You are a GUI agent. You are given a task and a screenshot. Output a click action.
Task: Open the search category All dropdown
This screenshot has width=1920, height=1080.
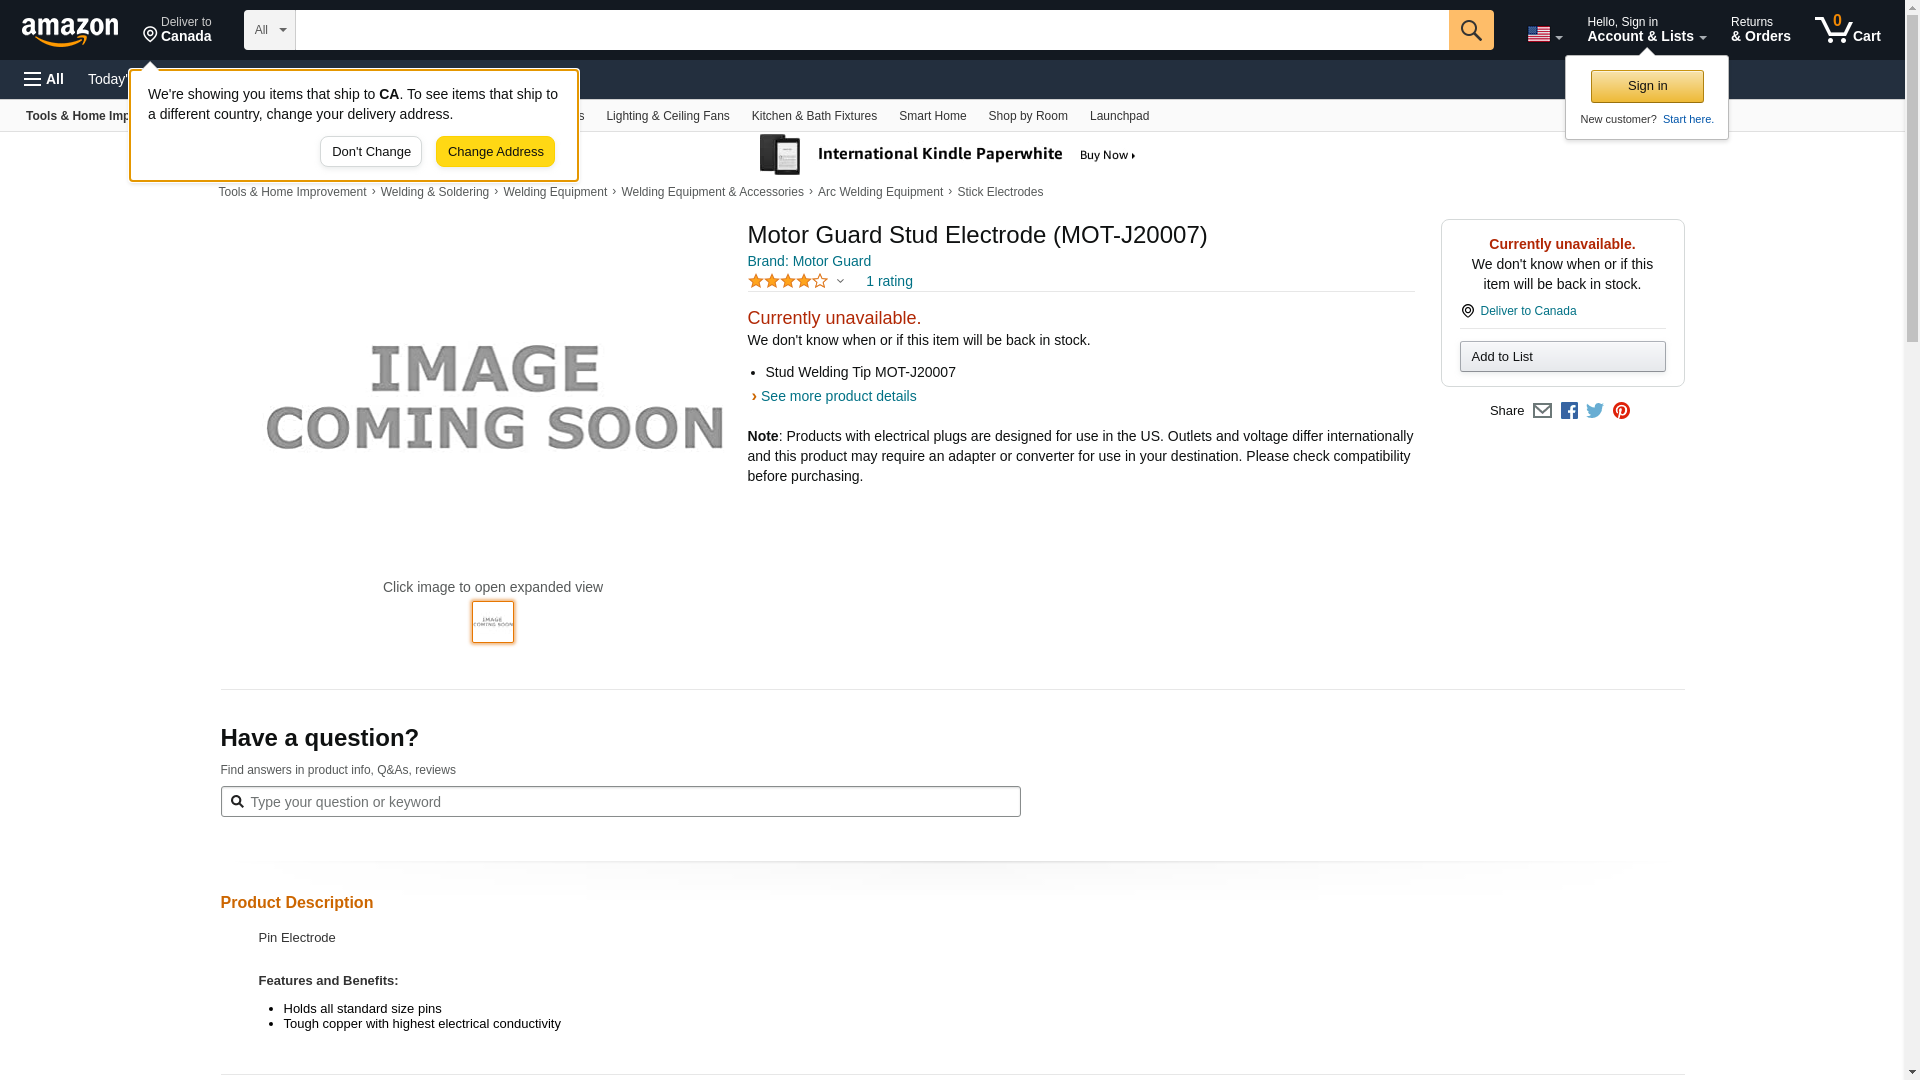coord(269,30)
